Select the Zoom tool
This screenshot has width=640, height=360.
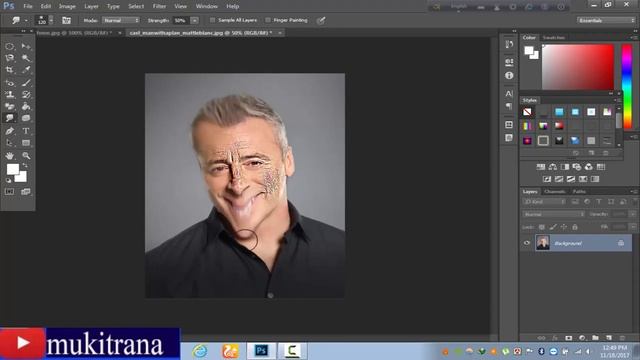26,156
